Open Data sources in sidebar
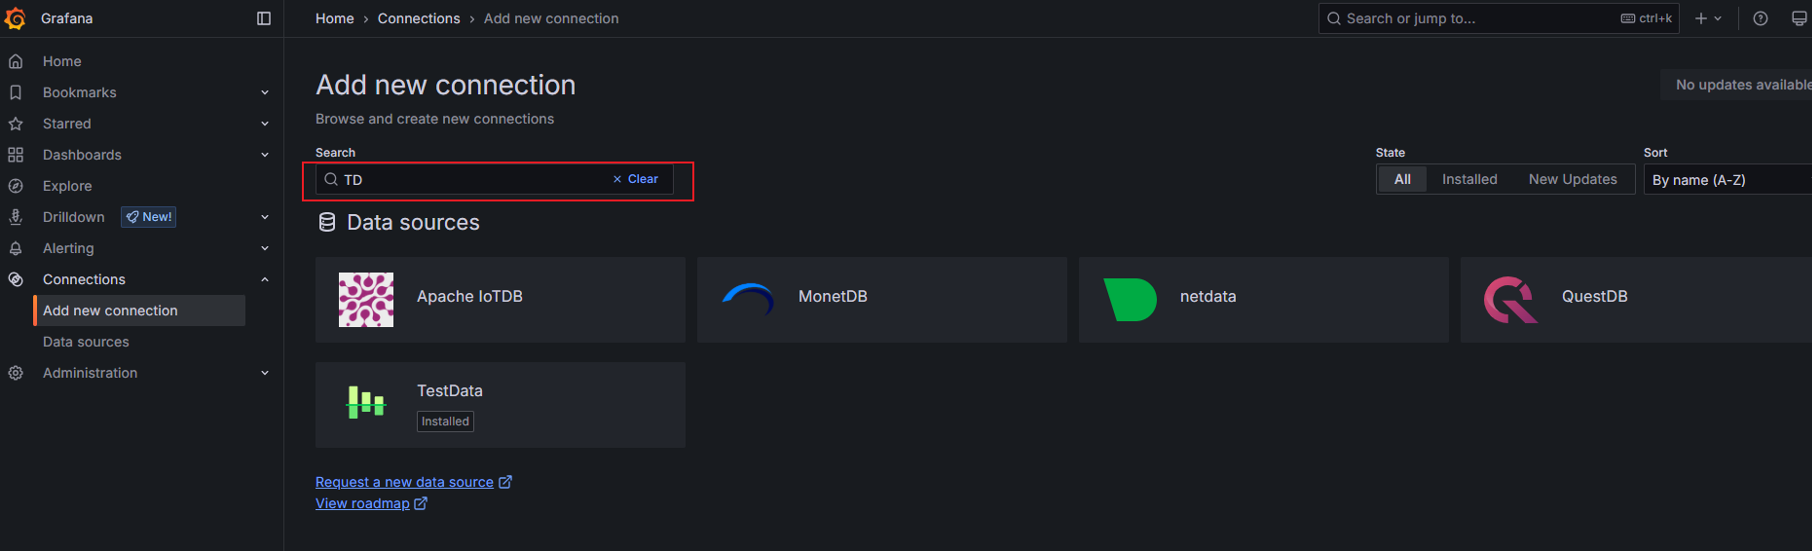 coord(86,341)
